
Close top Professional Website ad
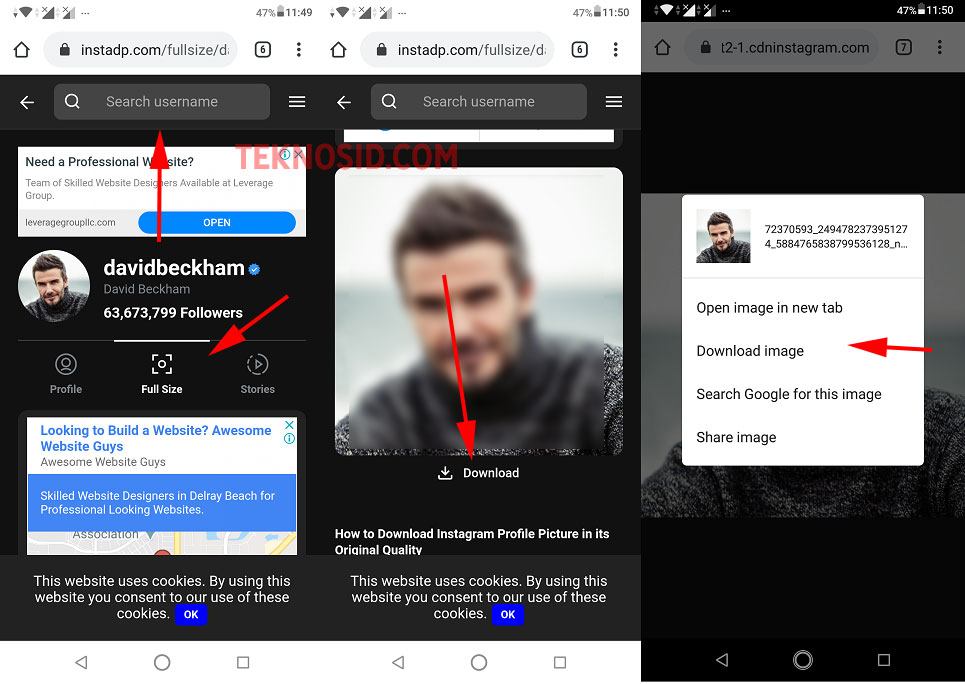pos(298,154)
